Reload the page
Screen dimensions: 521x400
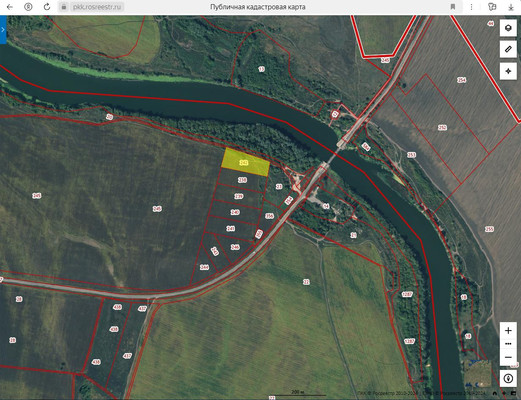pos(47,7)
